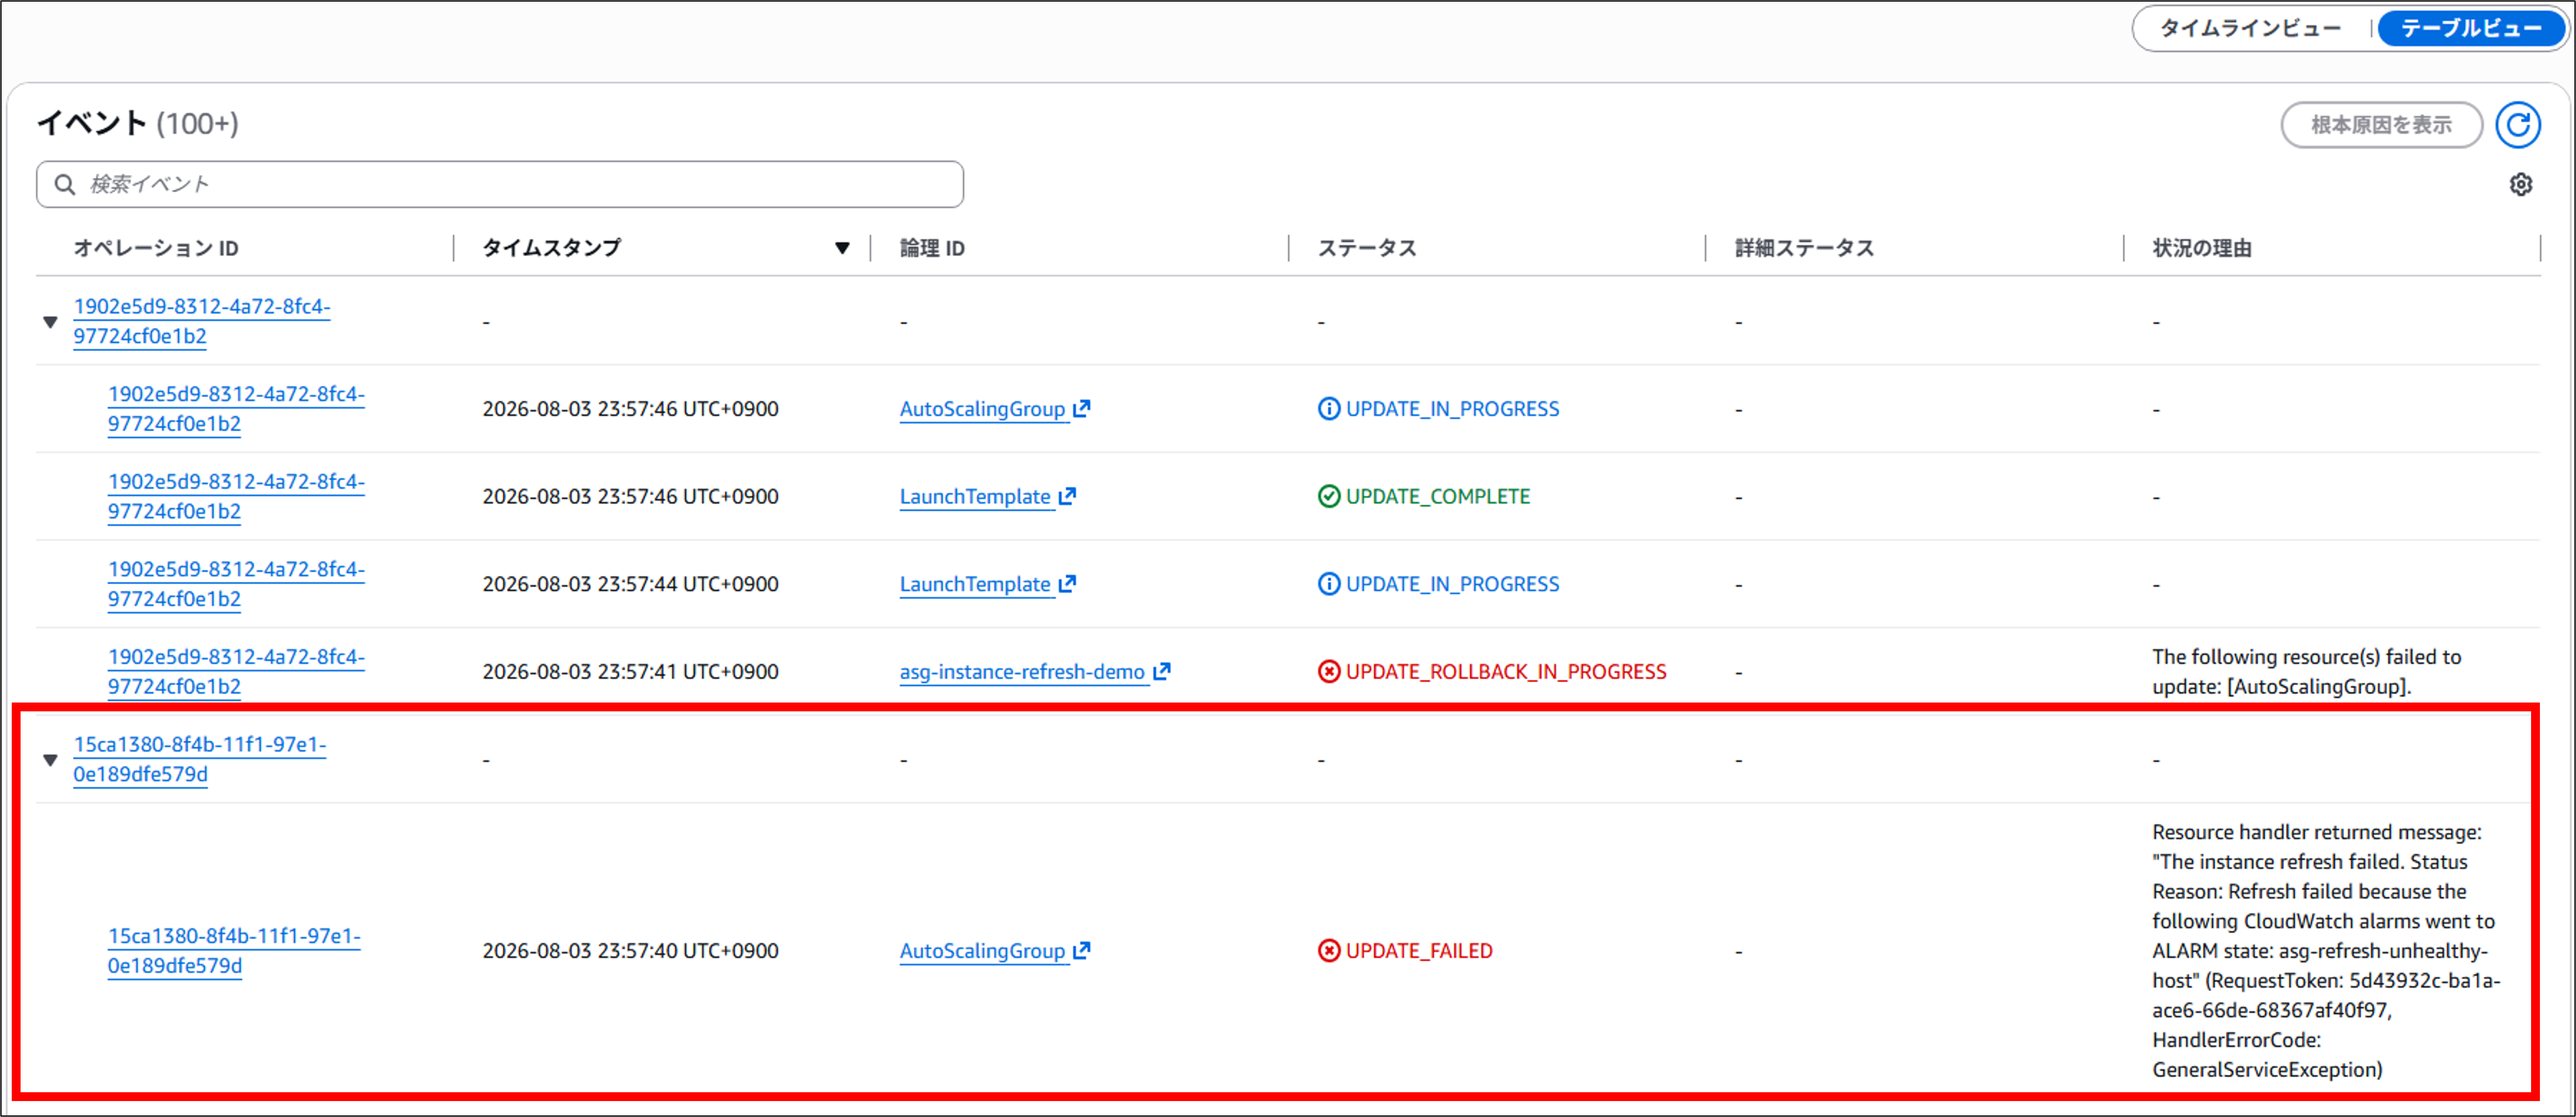The image size is (2576, 1117).
Task: Click info icon of LaunchTemplate UPDATE_IN_PROGRESS
Action: coord(1329,584)
